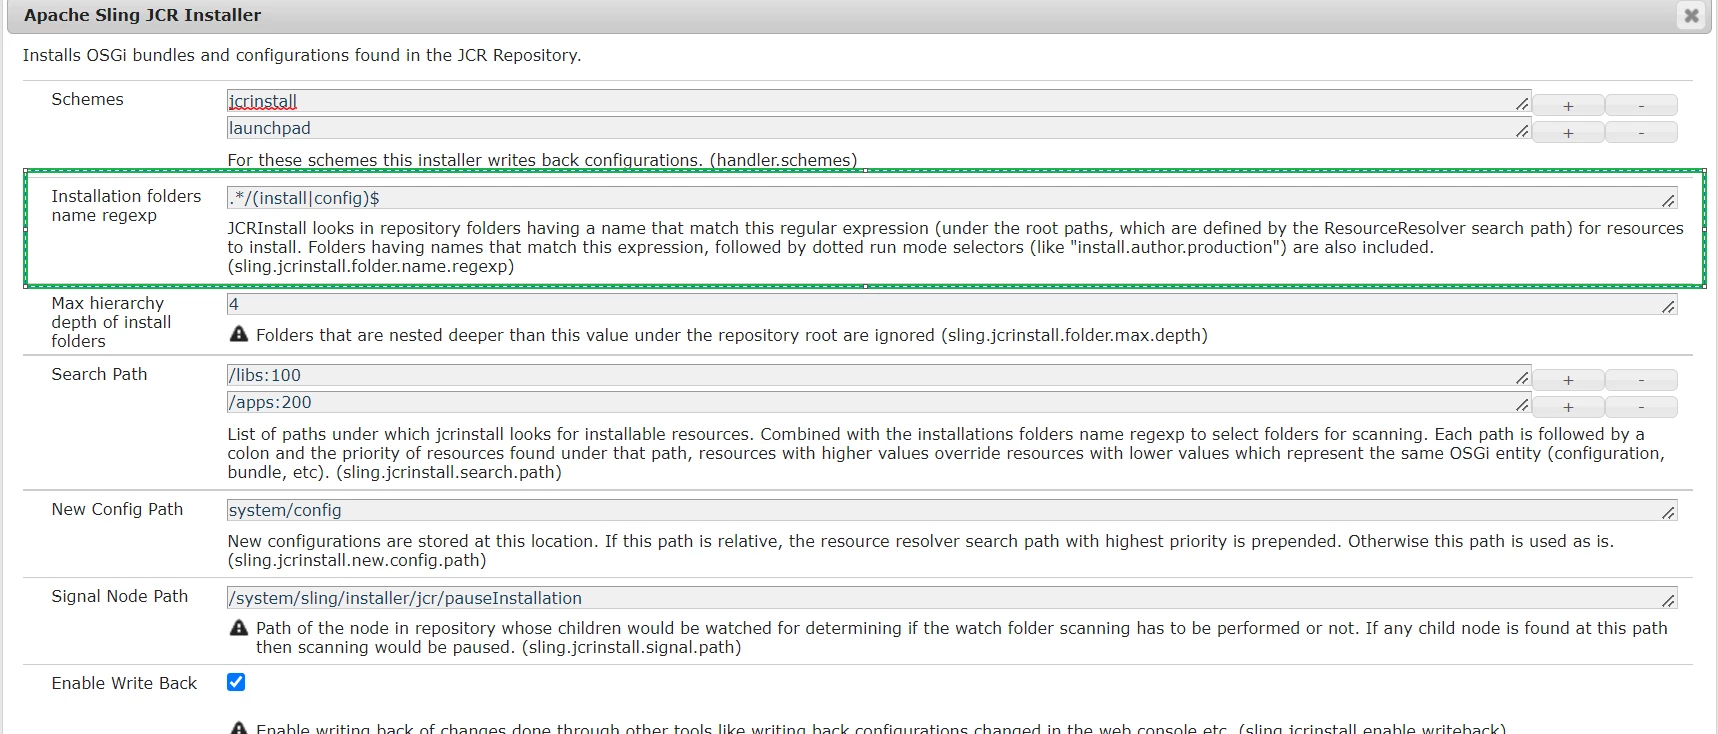
Task: Click the Max hierarchy depth field
Action: tap(952, 304)
